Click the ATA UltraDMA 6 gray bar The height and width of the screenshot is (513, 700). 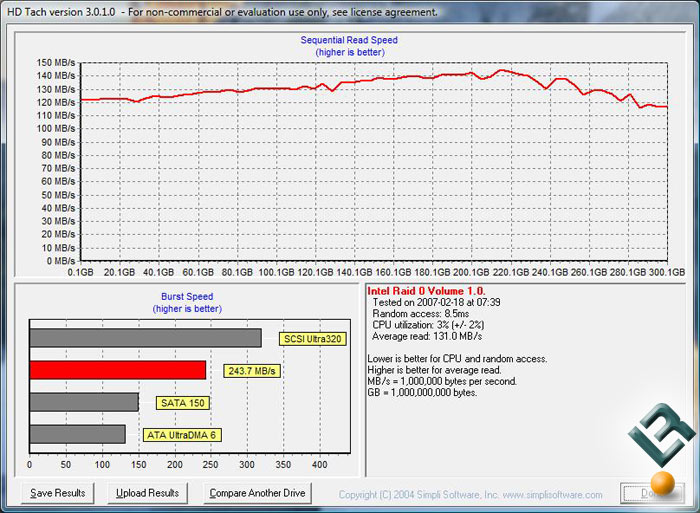[x=77, y=434]
